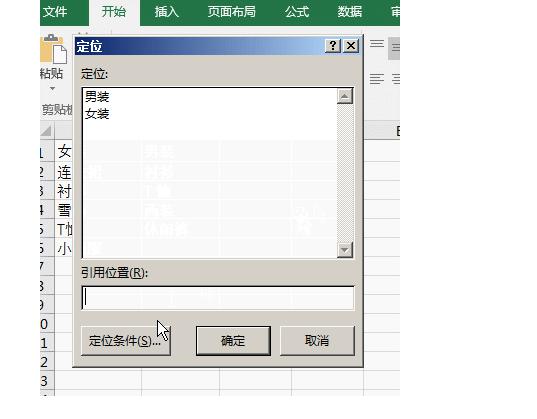The width and height of the screenshot is (537, 419).
Task: Click the 引用位置 input field
Action: [x=218, y=298]
